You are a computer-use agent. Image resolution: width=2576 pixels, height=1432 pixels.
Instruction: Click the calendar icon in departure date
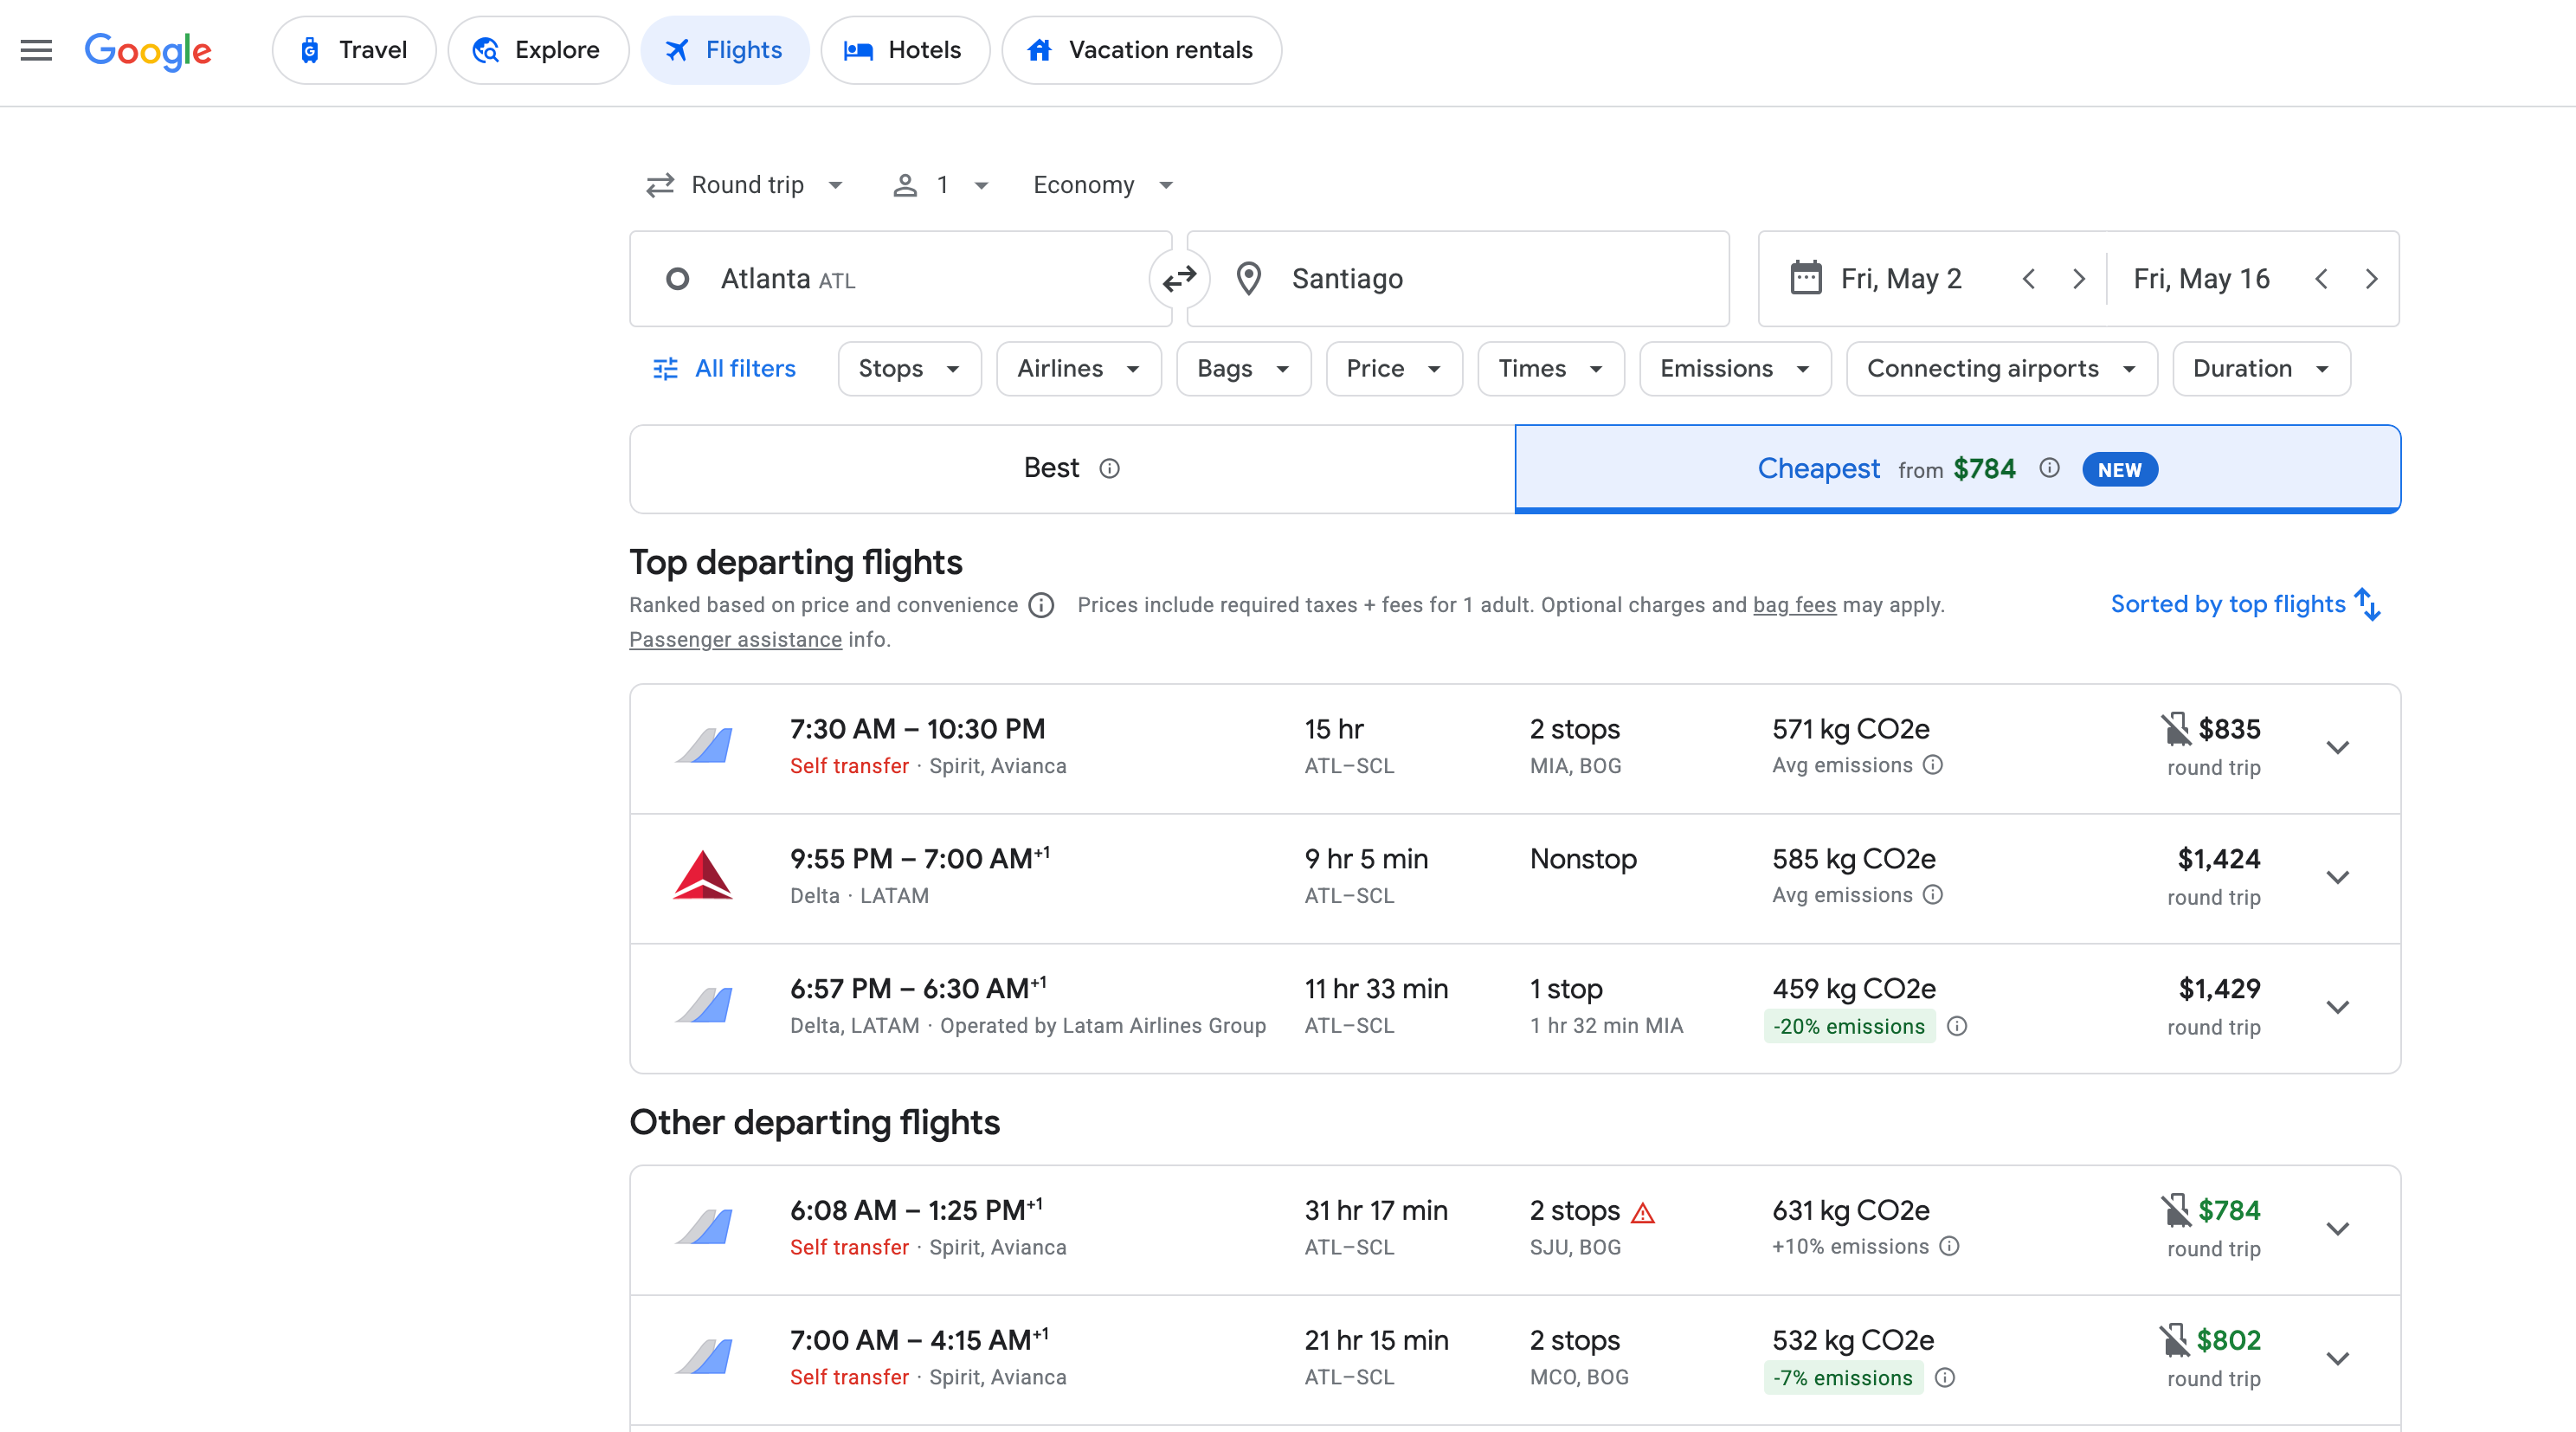click(x=1805, y=278)
